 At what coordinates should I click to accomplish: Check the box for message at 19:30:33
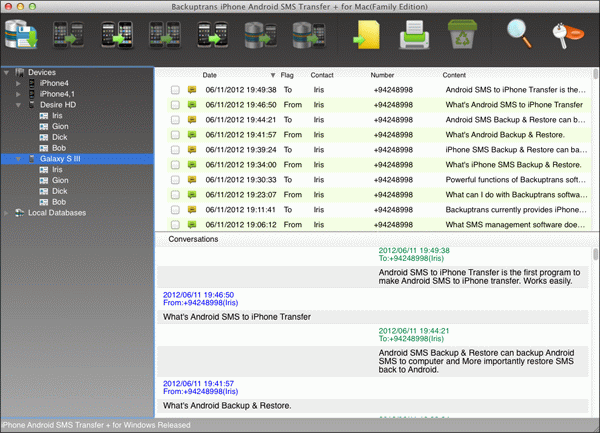175,180
